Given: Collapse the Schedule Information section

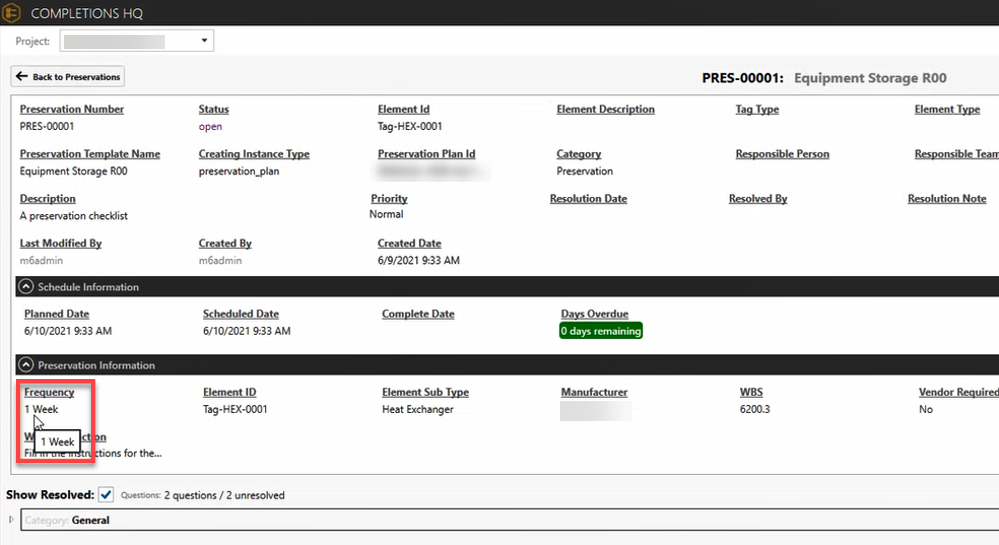Looking at the screenshot, I should point(25,287).
